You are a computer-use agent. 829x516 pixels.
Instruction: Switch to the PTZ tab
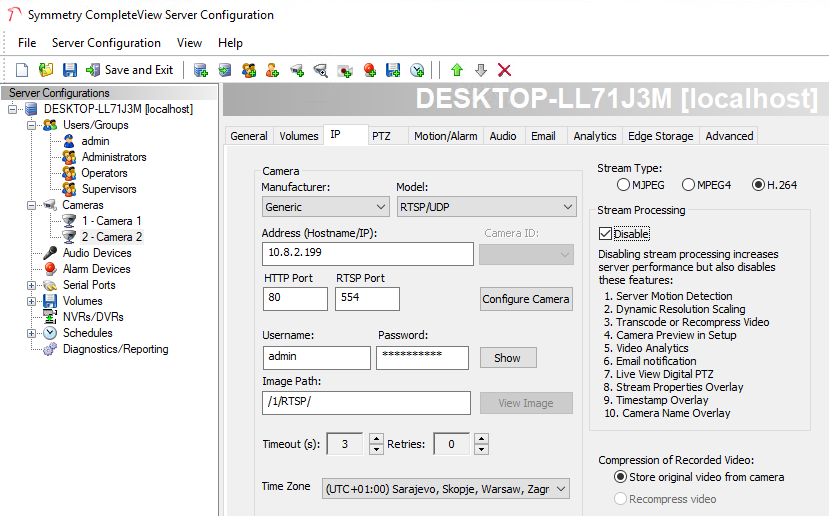click(381, 136)
